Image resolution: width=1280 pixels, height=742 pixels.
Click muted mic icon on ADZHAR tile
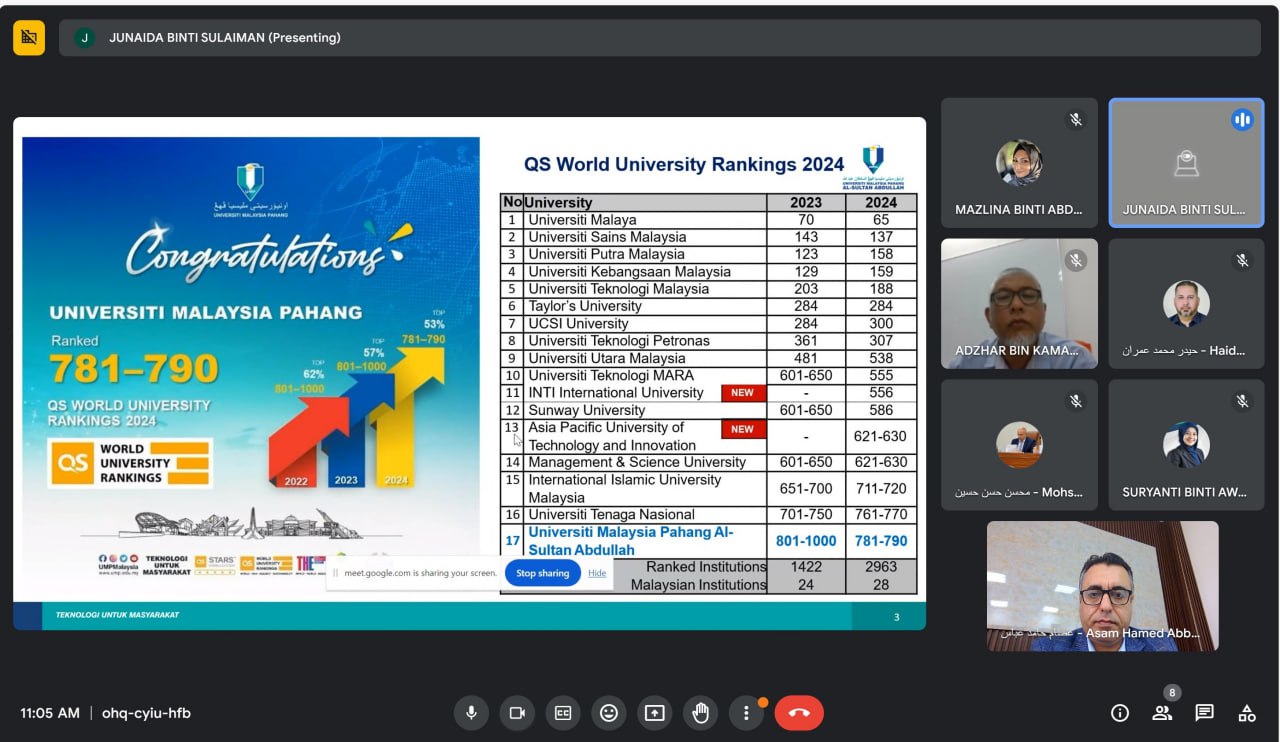(x=1075, y=261)
